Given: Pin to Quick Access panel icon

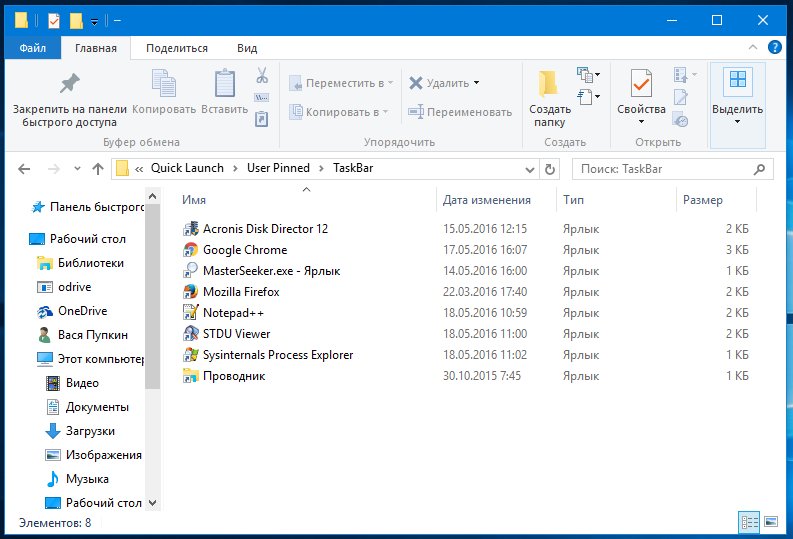Looking at the screenshot, I should click(x=69, y=83).
